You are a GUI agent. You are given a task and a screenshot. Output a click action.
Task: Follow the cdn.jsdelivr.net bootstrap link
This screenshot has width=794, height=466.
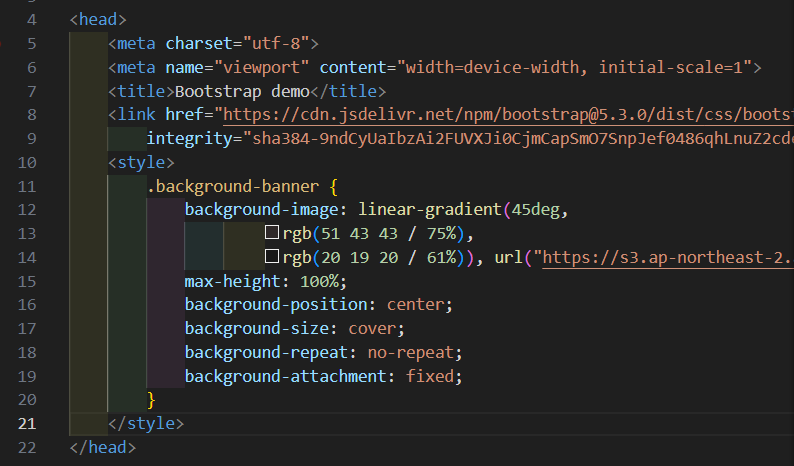pyautogui.click(x=508, y=114)
